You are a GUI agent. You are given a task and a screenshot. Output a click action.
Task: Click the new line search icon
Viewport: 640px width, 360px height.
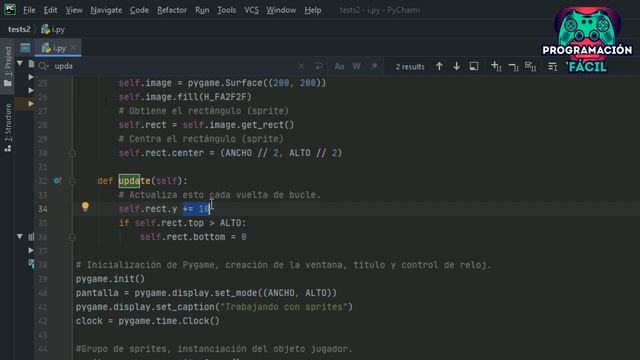tap(318, 66)
